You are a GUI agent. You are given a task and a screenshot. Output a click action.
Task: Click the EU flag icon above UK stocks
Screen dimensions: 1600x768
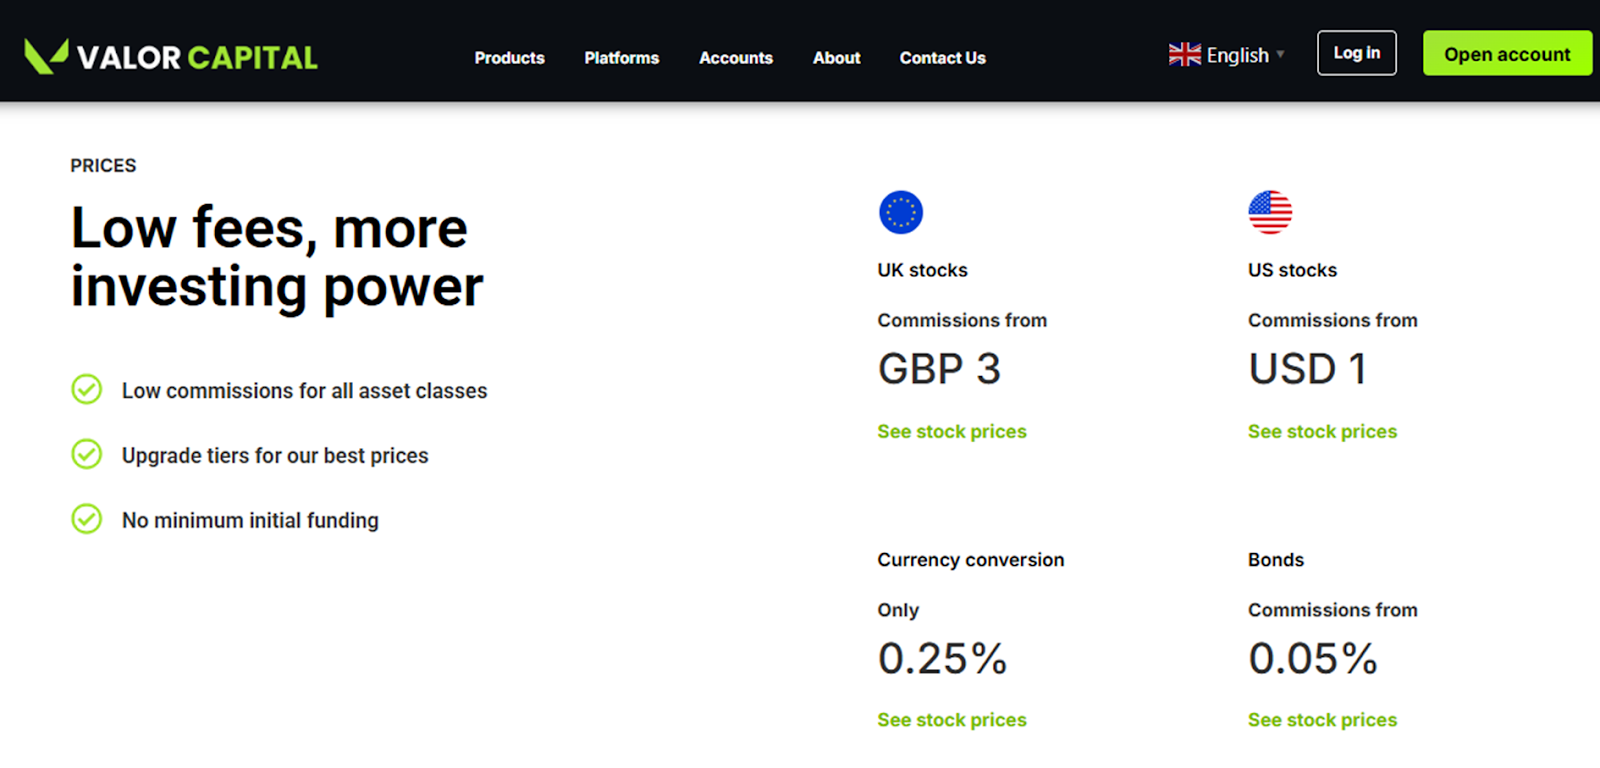tap(900, 212)
